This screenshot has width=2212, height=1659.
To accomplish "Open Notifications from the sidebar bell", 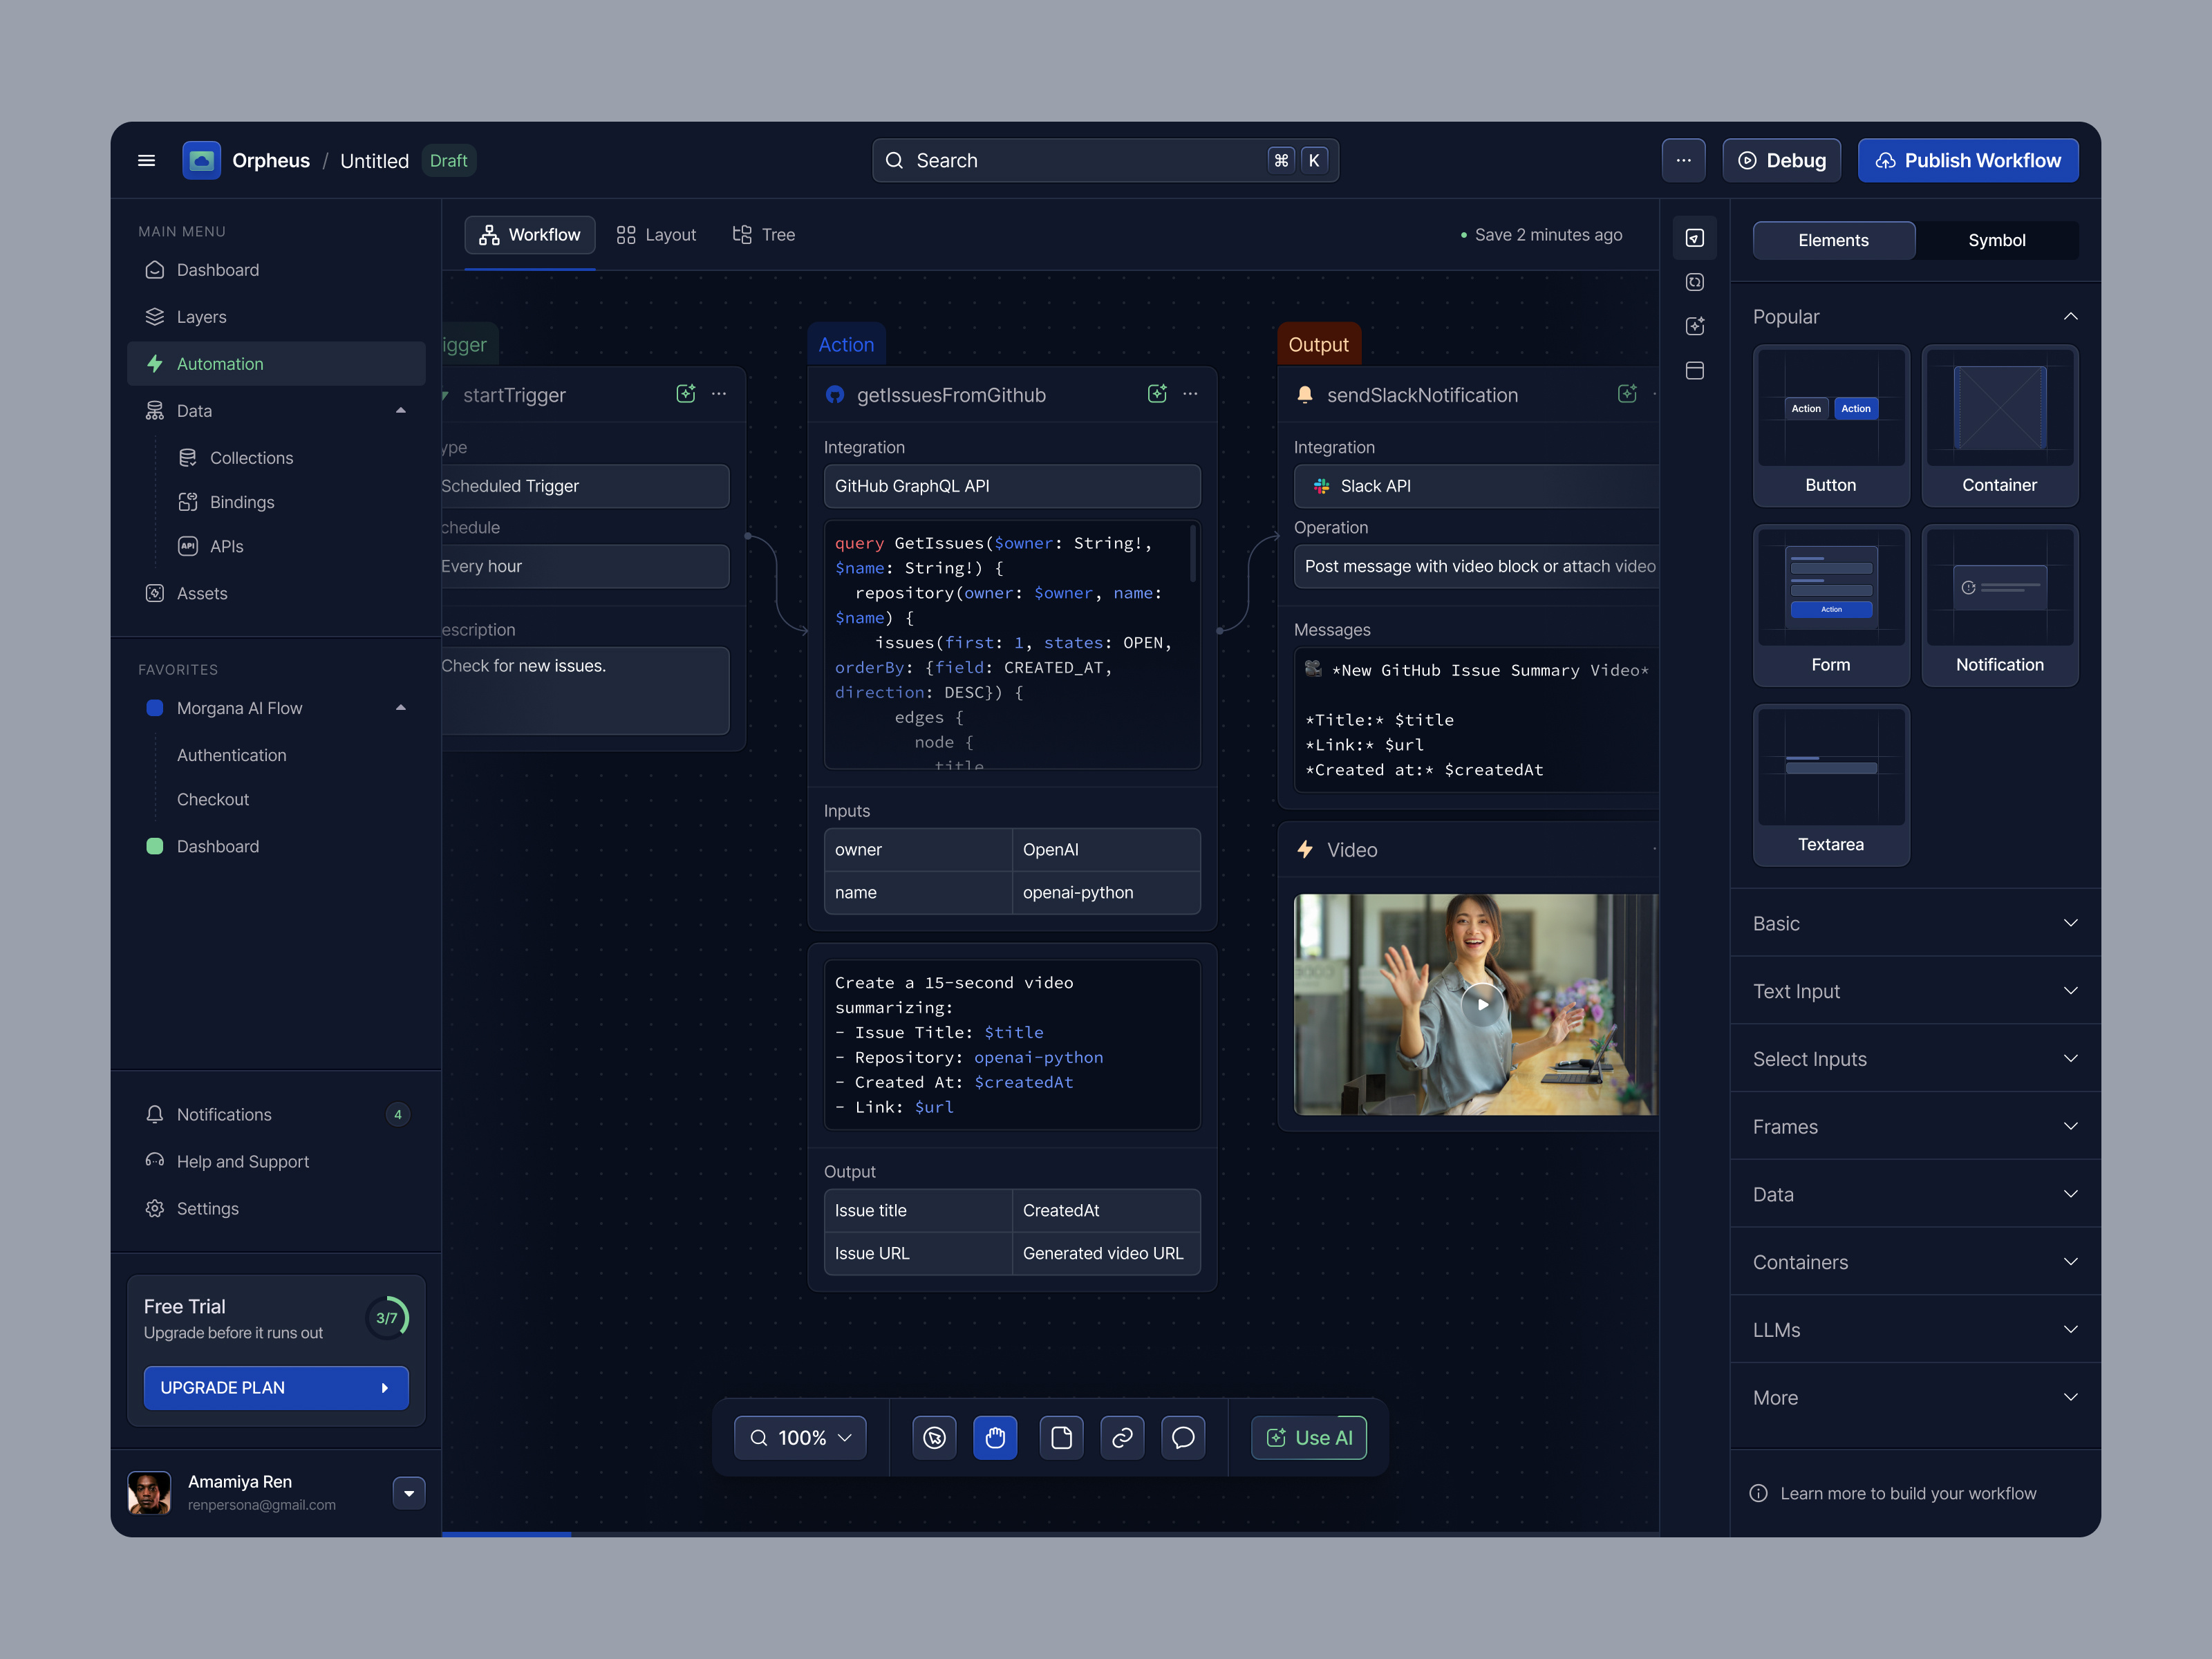I will pos(155,1113).
